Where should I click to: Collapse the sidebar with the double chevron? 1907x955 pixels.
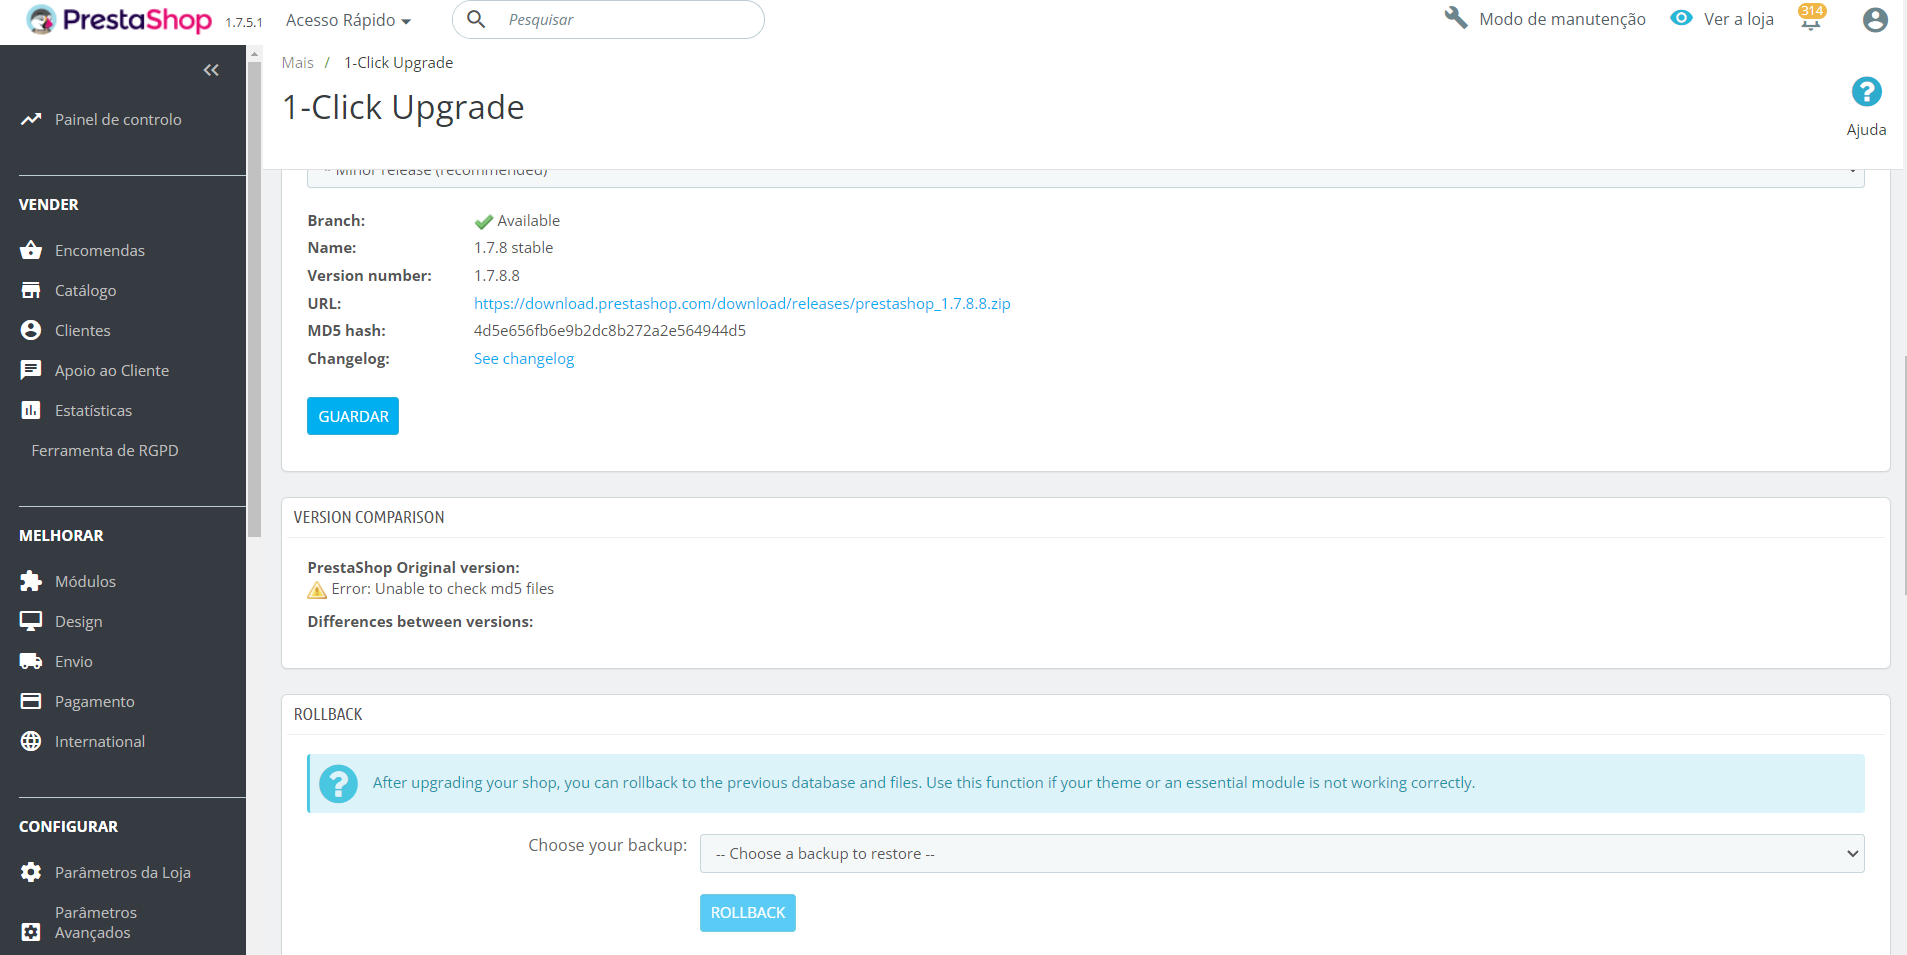(211, 70)
